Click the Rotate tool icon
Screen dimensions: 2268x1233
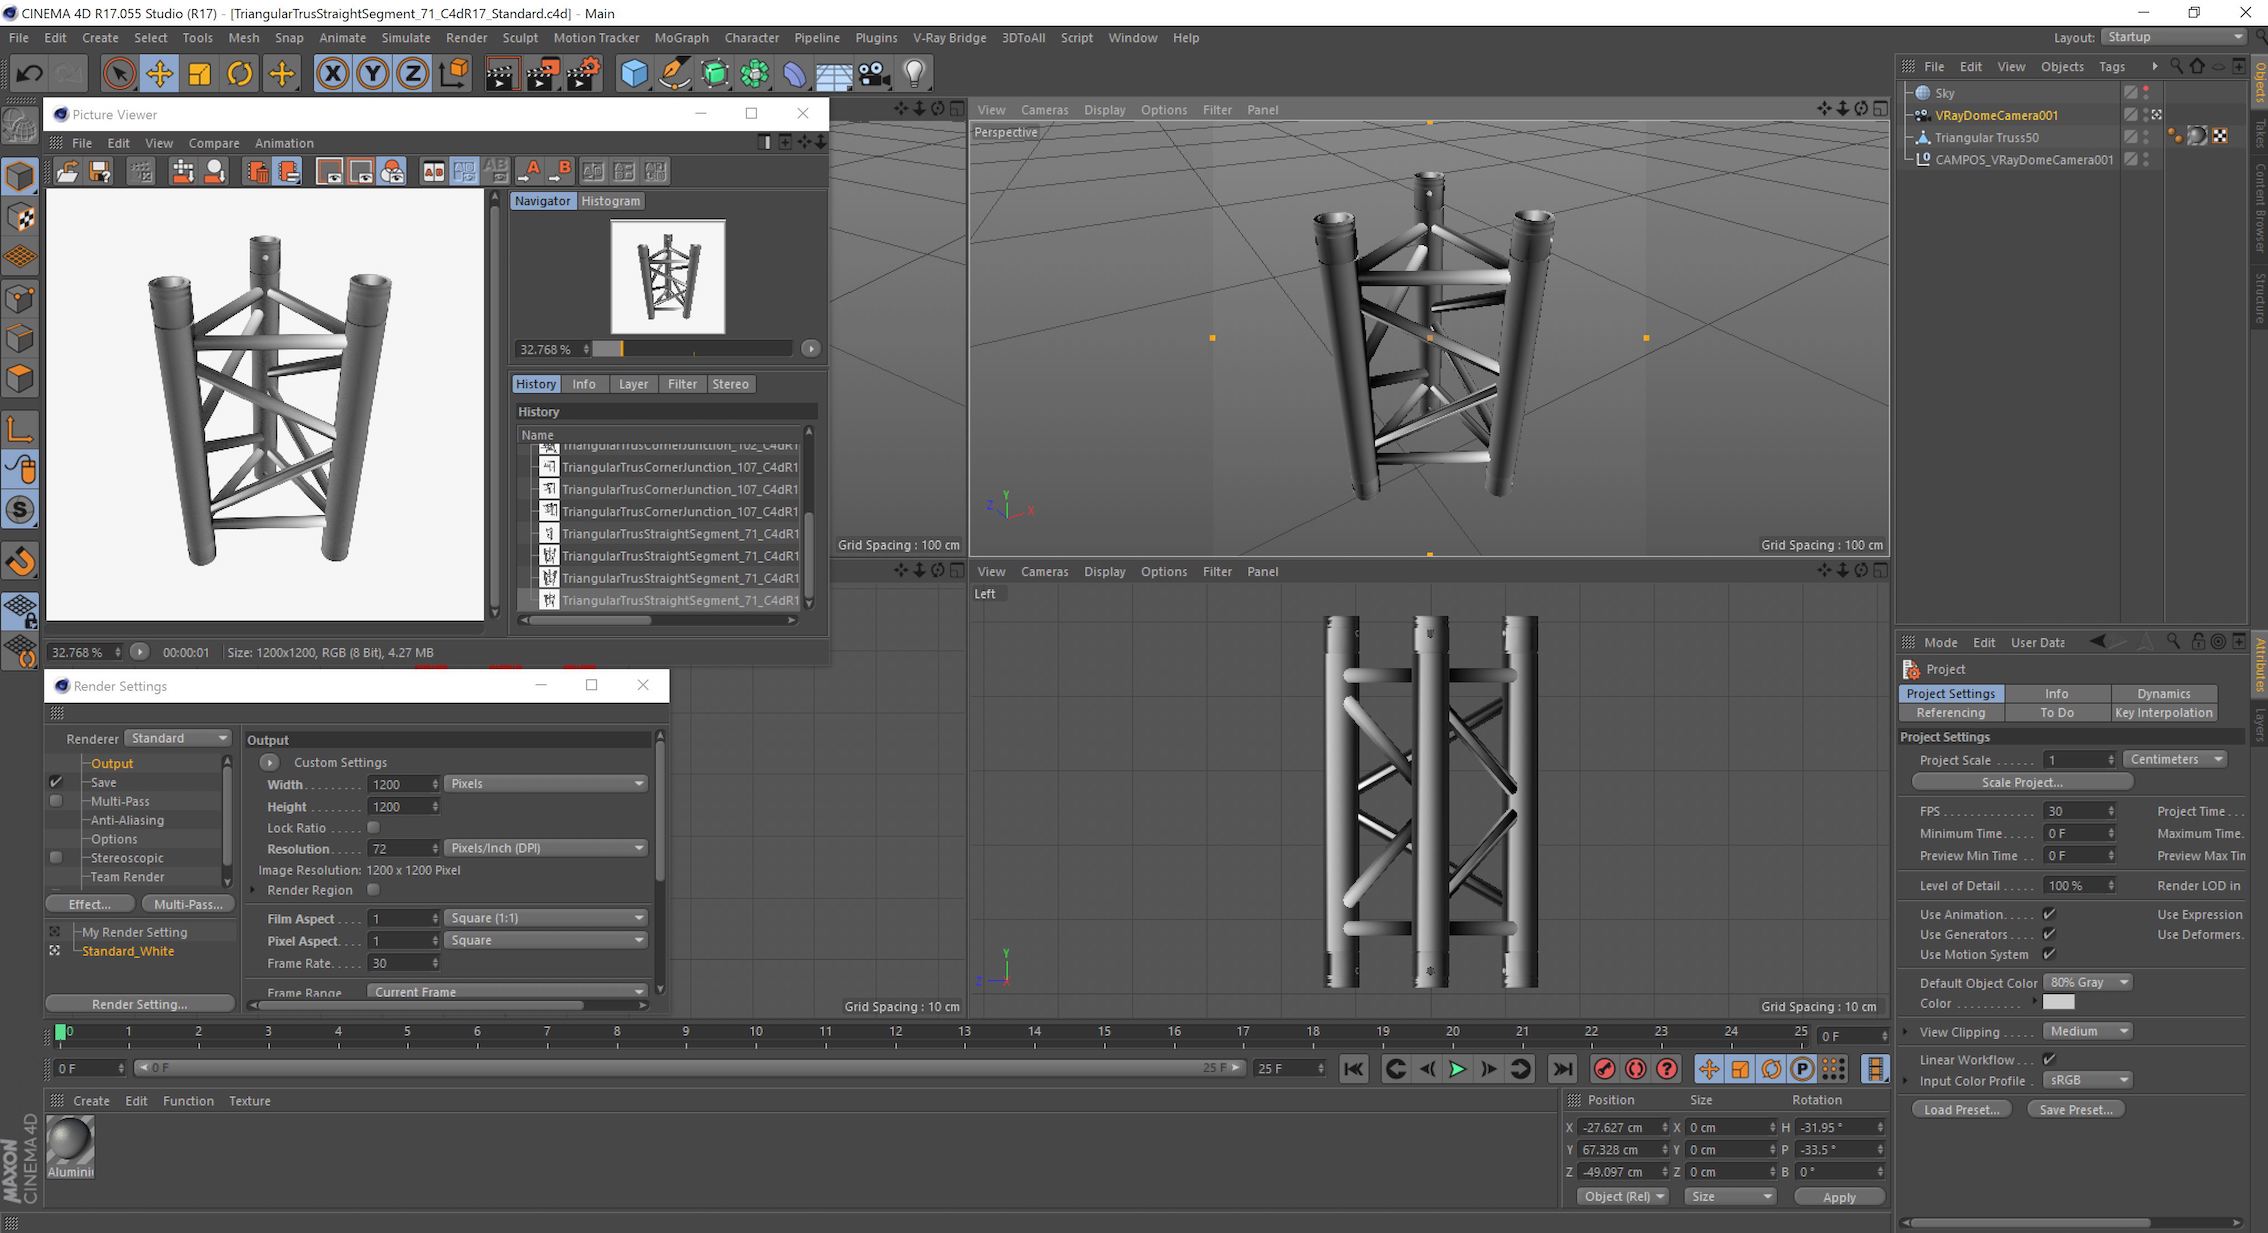240,73
